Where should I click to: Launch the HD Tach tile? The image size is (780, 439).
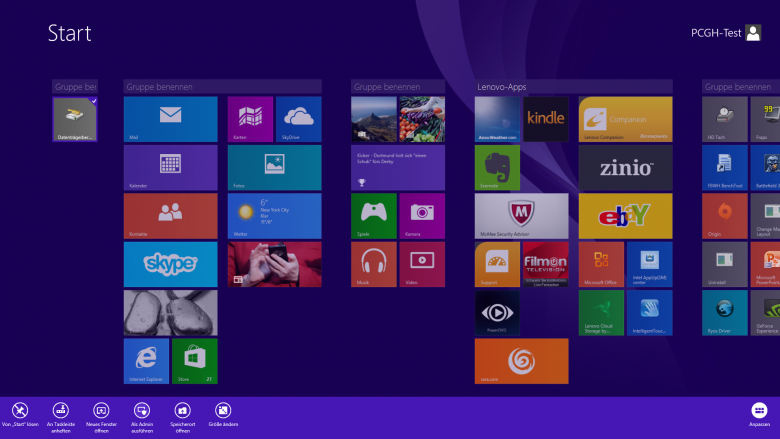[x=725, y=119]
